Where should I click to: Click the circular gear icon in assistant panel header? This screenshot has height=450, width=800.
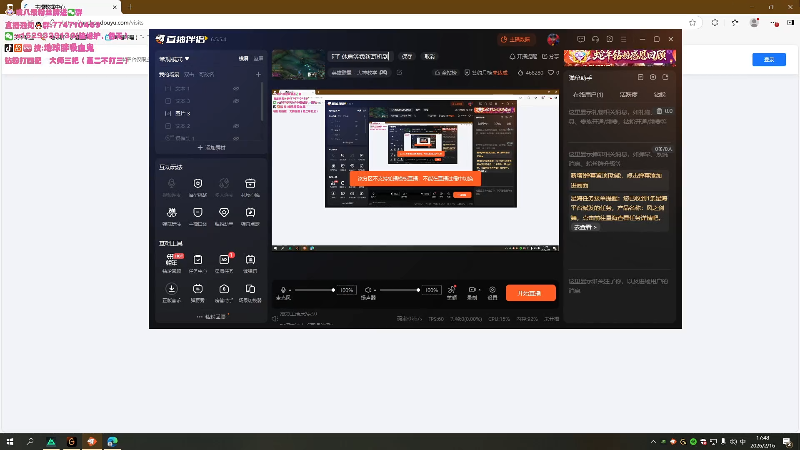click(653, 78)
